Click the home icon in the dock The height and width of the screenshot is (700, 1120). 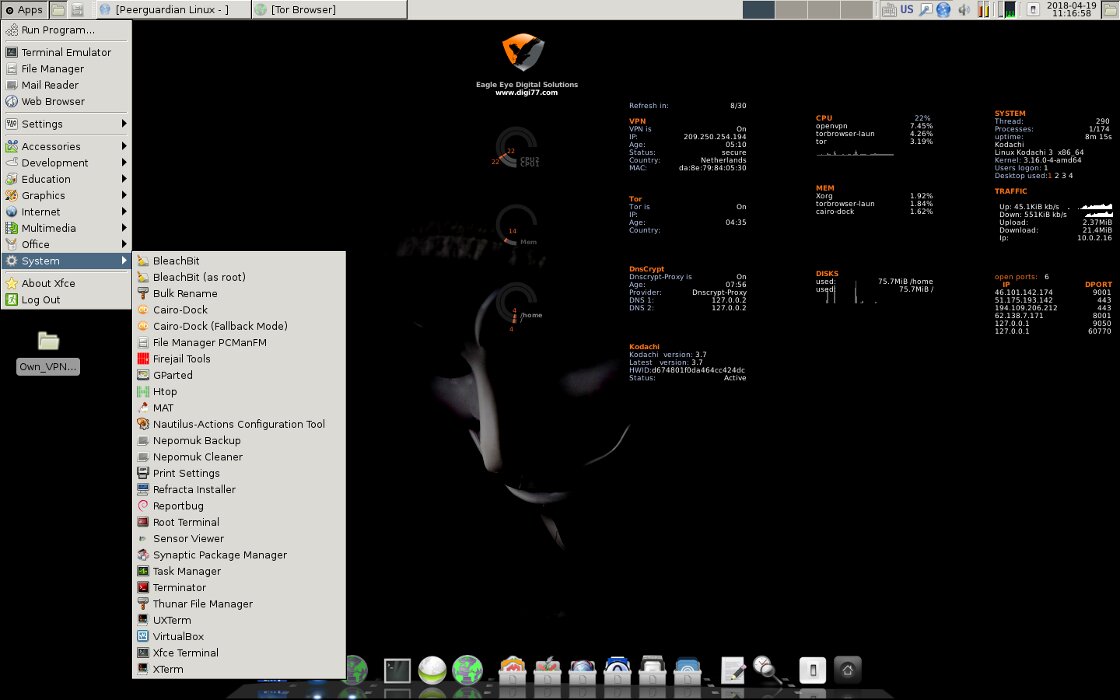coord(847,670)
